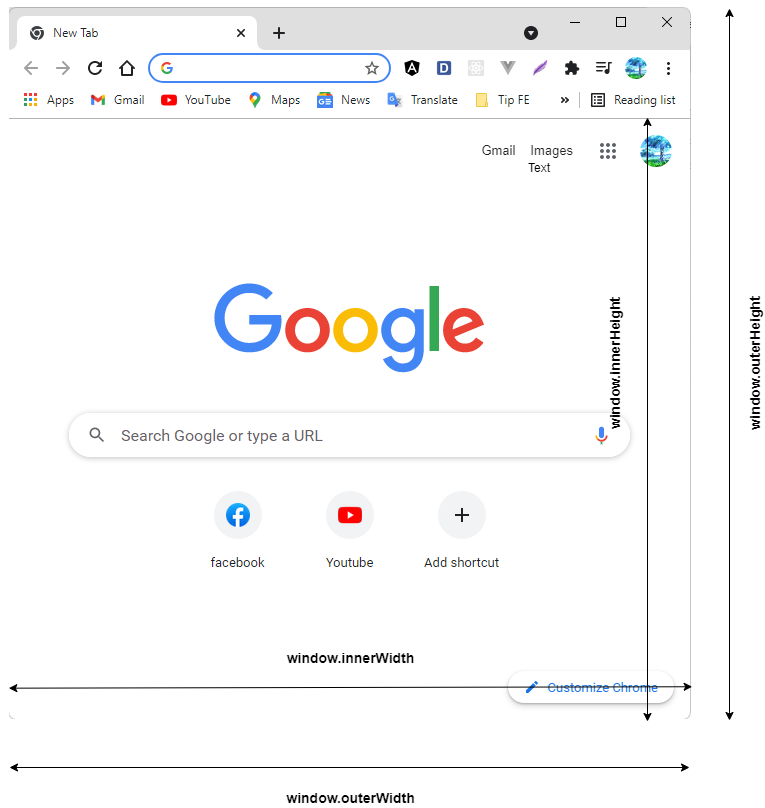Open the facebook shortcut tile

coord(237,530)
